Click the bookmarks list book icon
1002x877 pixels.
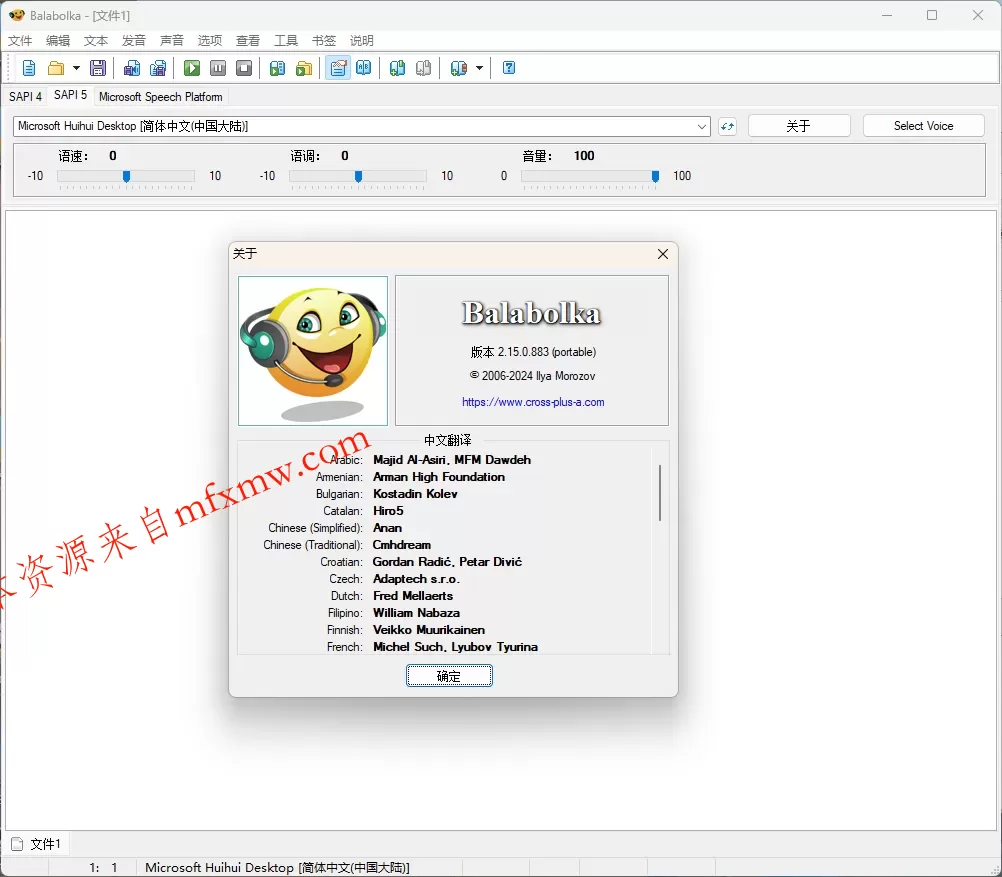[458, 68]
